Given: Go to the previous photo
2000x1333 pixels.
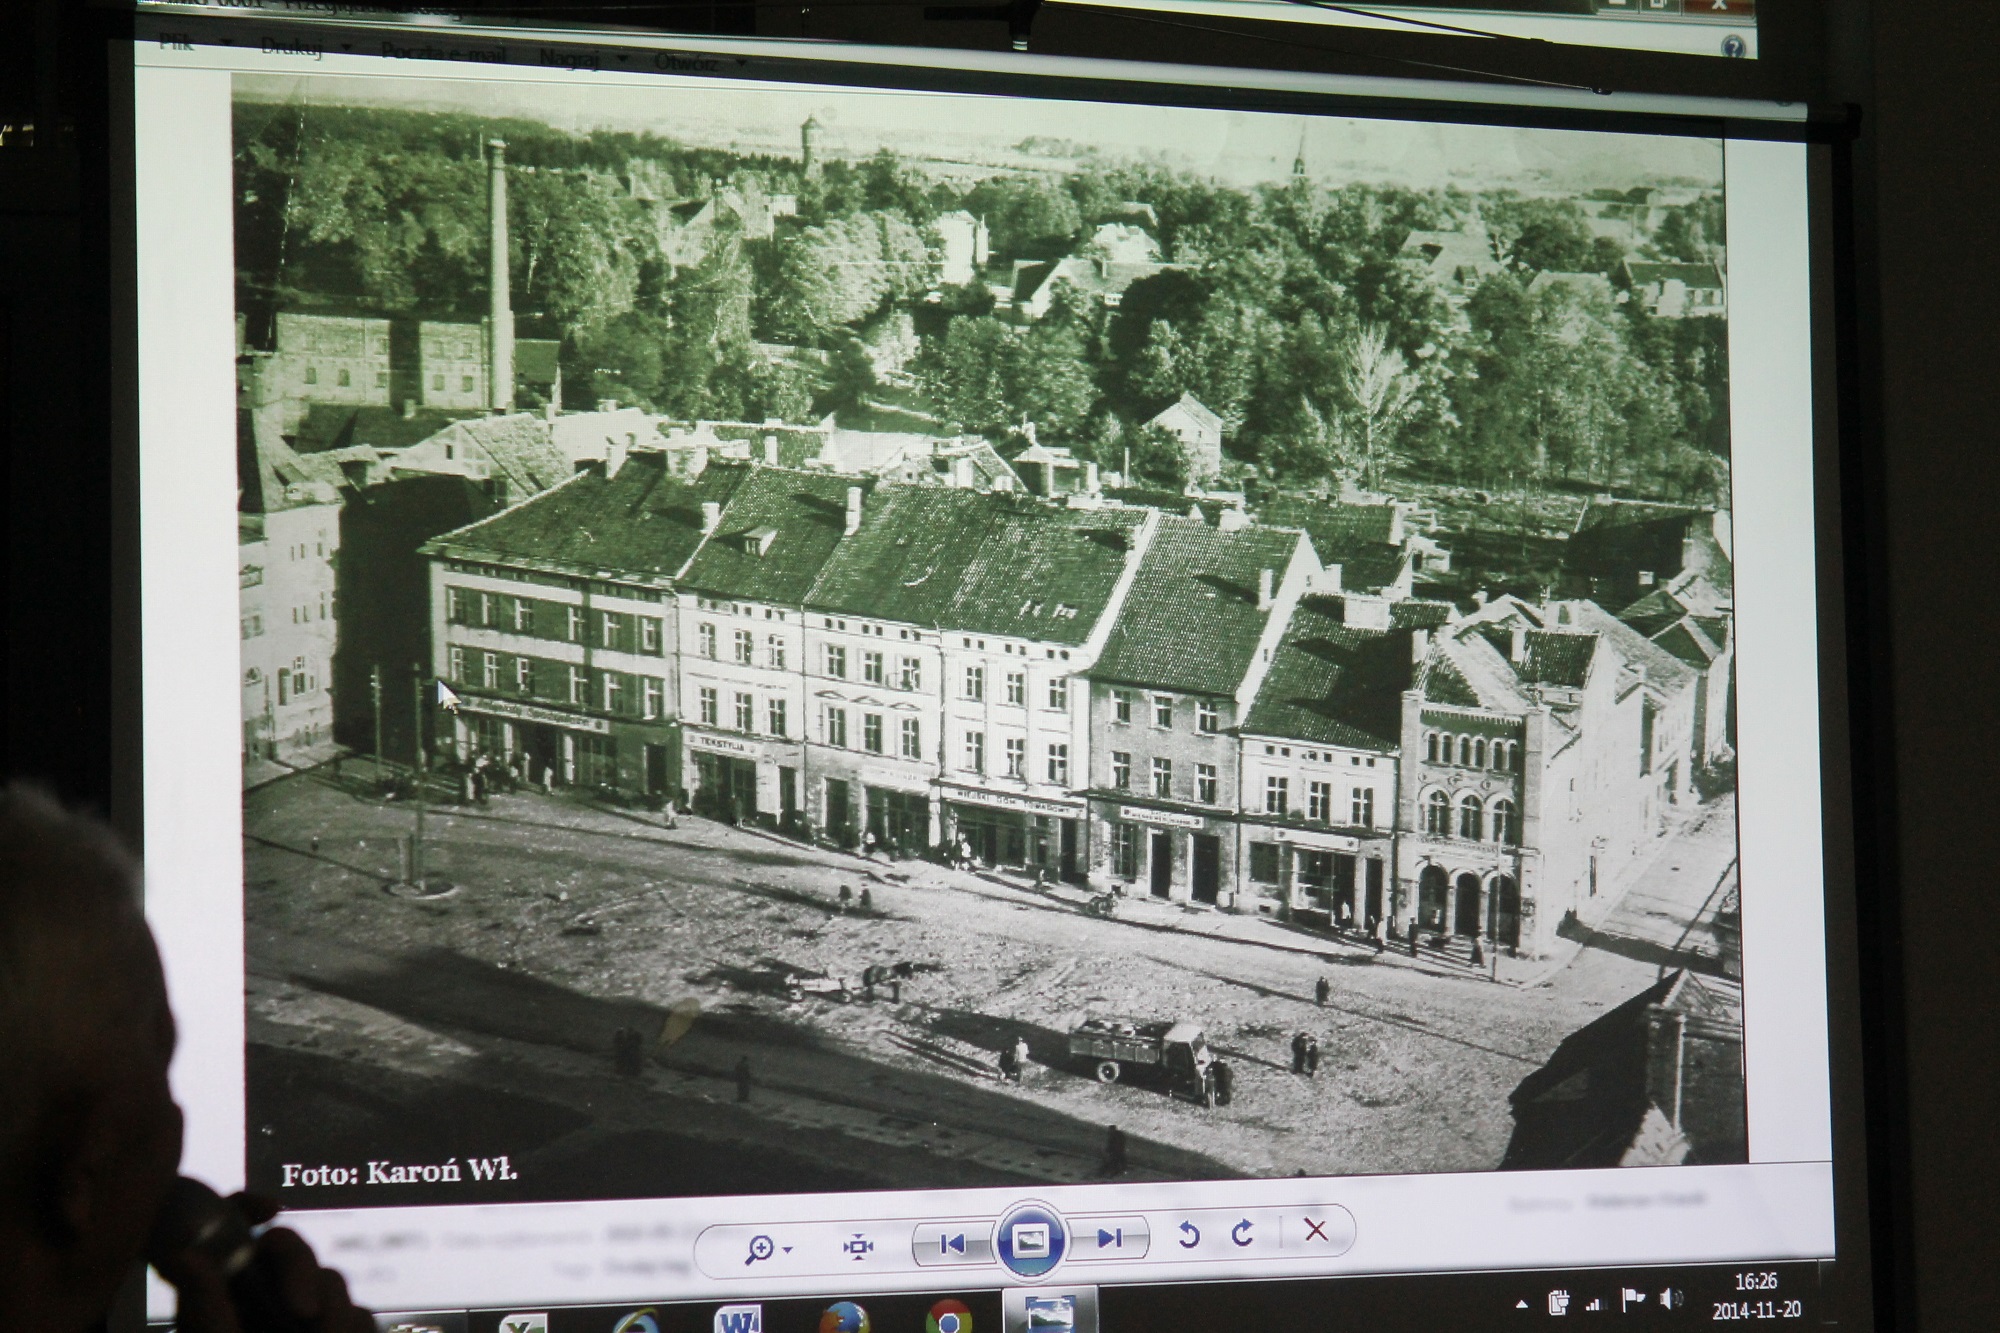Looking at the screenshot, I should point(952,1243).
